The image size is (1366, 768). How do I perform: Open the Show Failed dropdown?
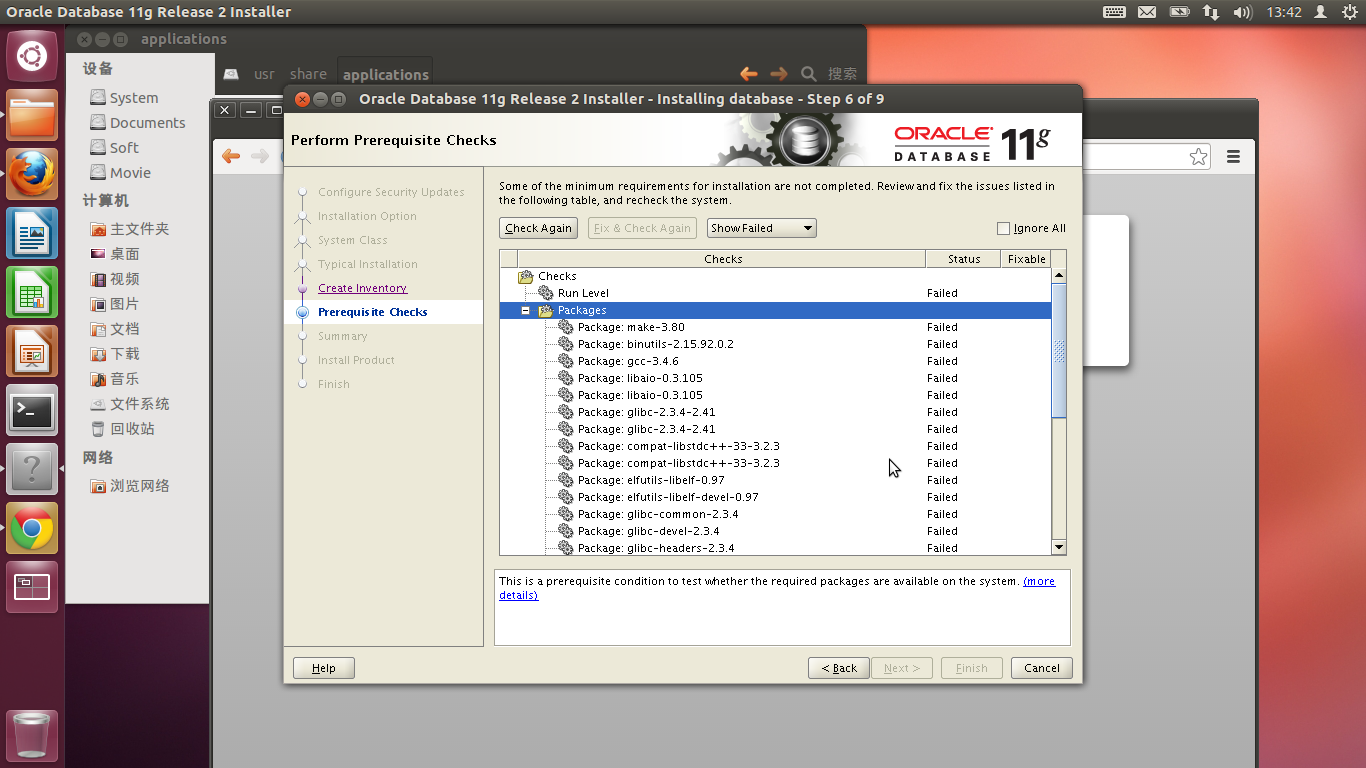click(x=762, y=228)
